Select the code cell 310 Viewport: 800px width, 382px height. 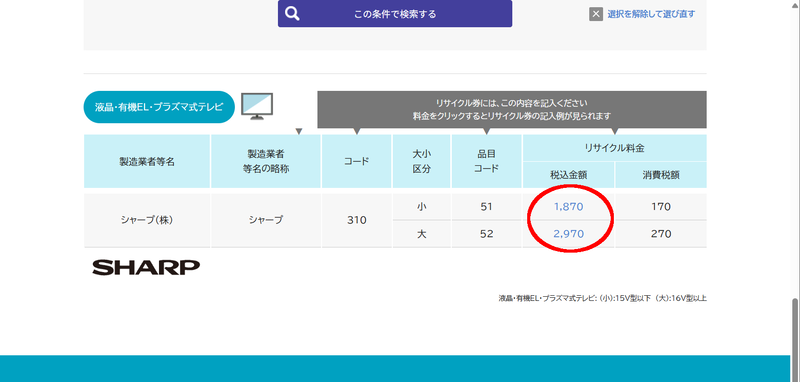tap(357, 220)
